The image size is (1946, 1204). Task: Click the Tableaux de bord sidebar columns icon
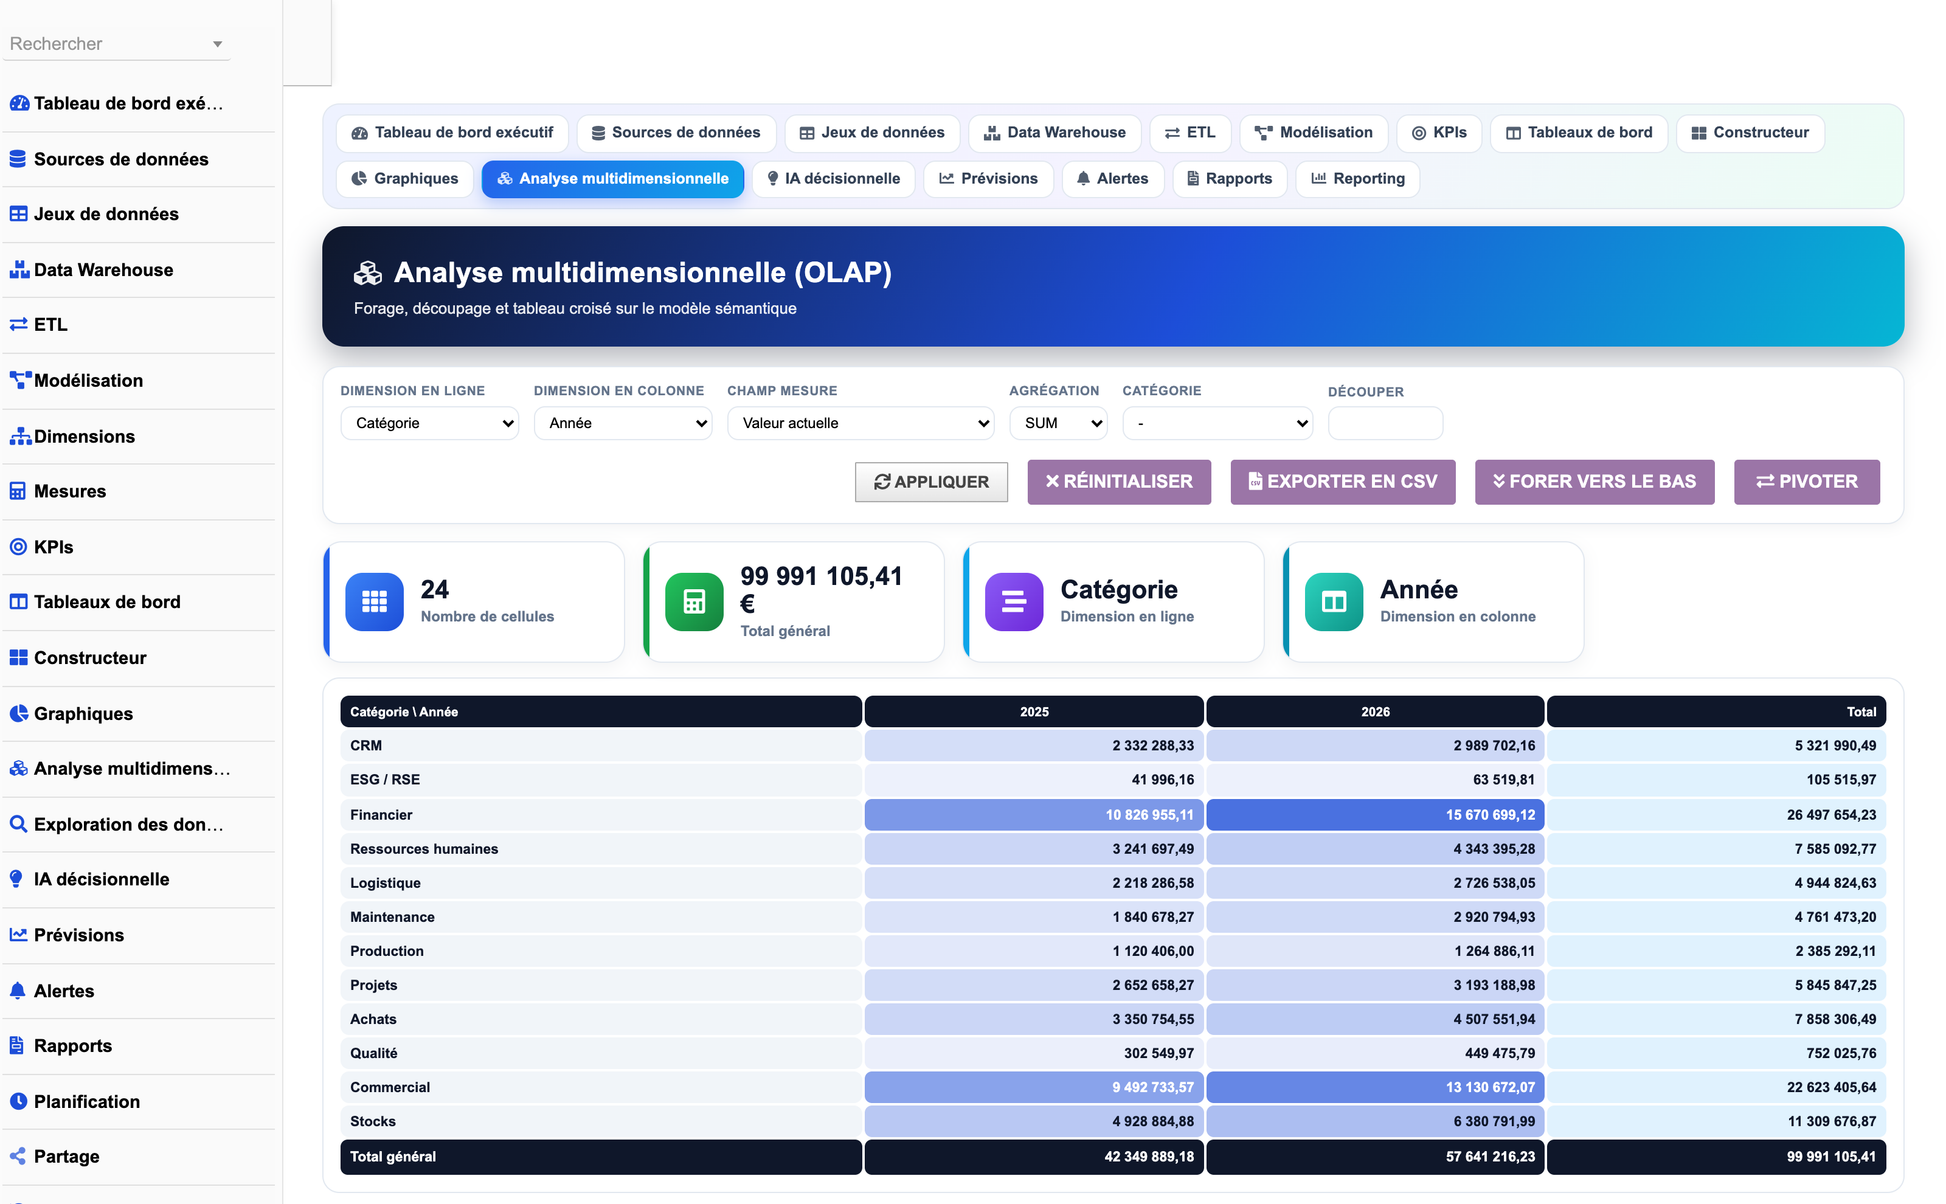(18, 601)
